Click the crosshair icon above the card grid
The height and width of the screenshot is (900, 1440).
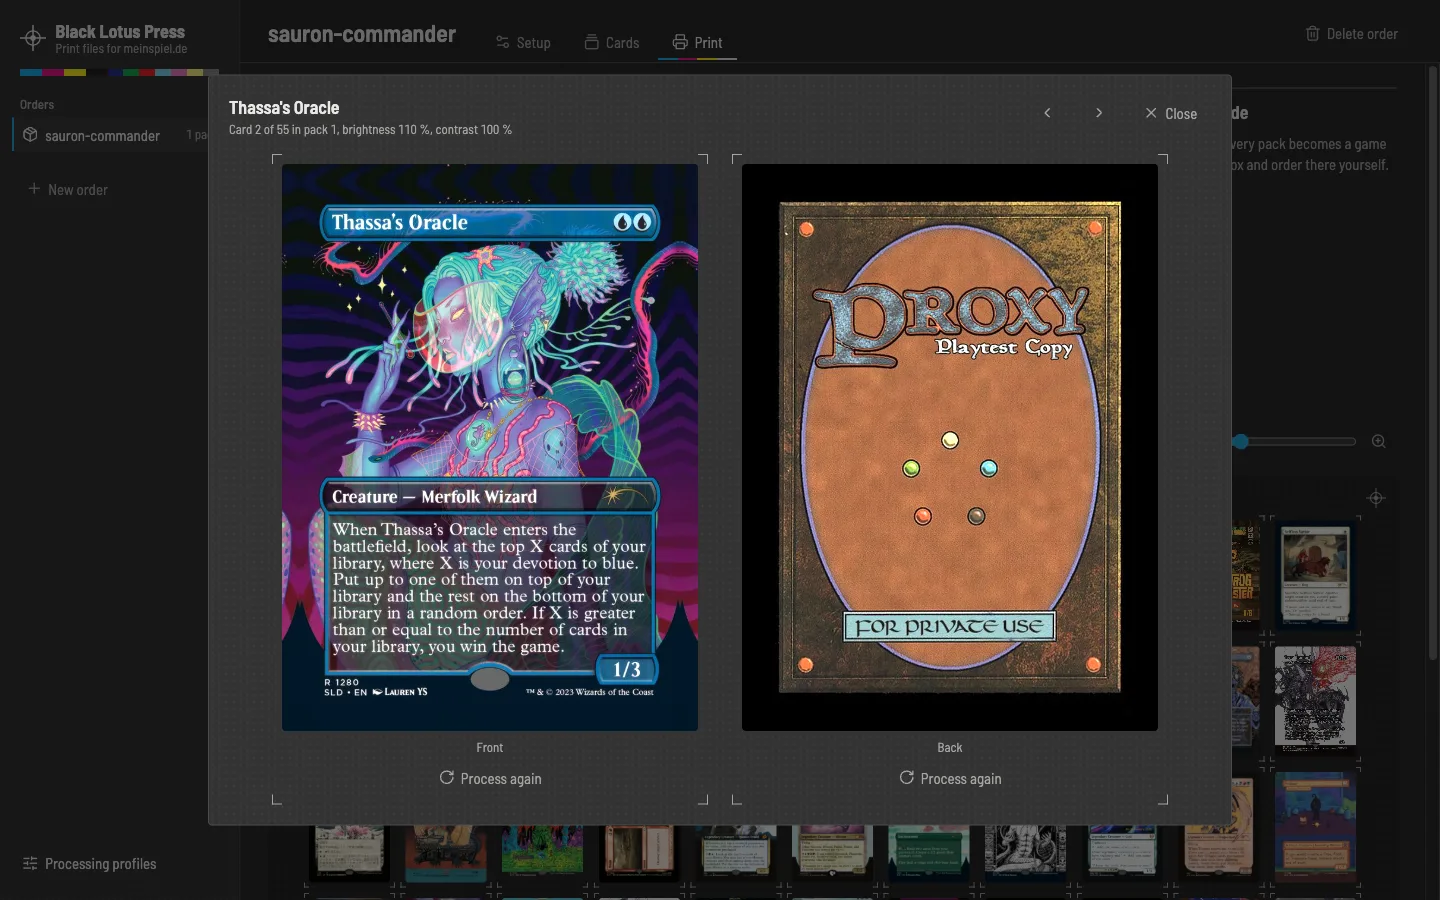1376,498
